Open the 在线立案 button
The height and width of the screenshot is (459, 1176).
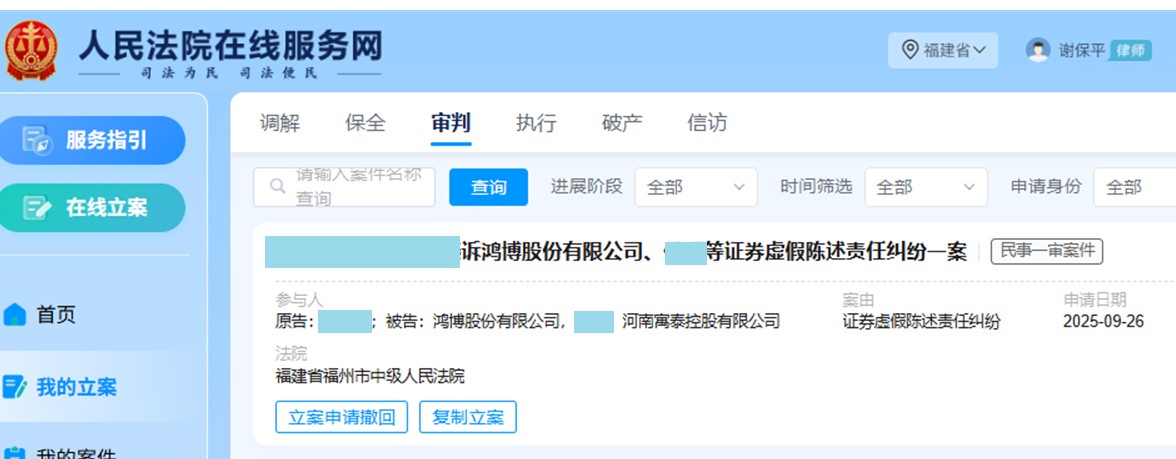tap(92, 208)
